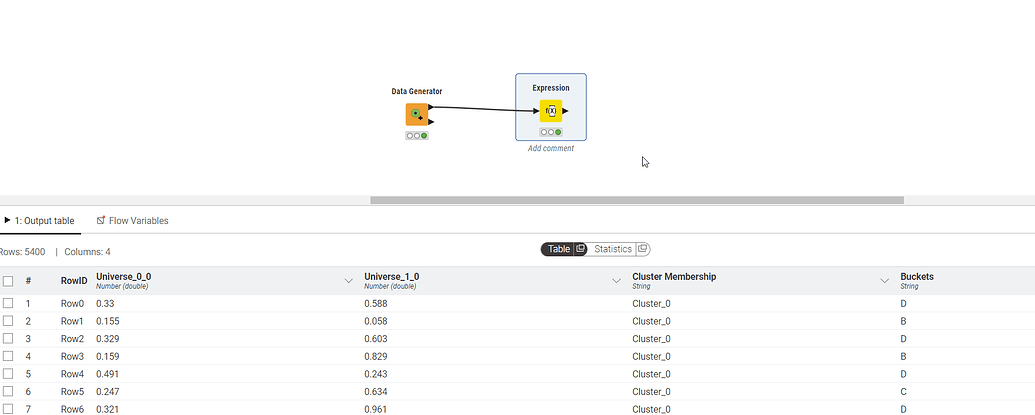This screenshot has width=1035, height=415.
Task: Click the value 0.247 in Row5
Action: (108, 392)
